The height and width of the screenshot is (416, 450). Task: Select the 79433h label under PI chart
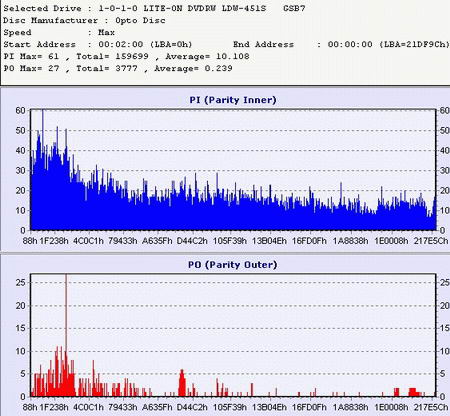click(x=123, y=240)
